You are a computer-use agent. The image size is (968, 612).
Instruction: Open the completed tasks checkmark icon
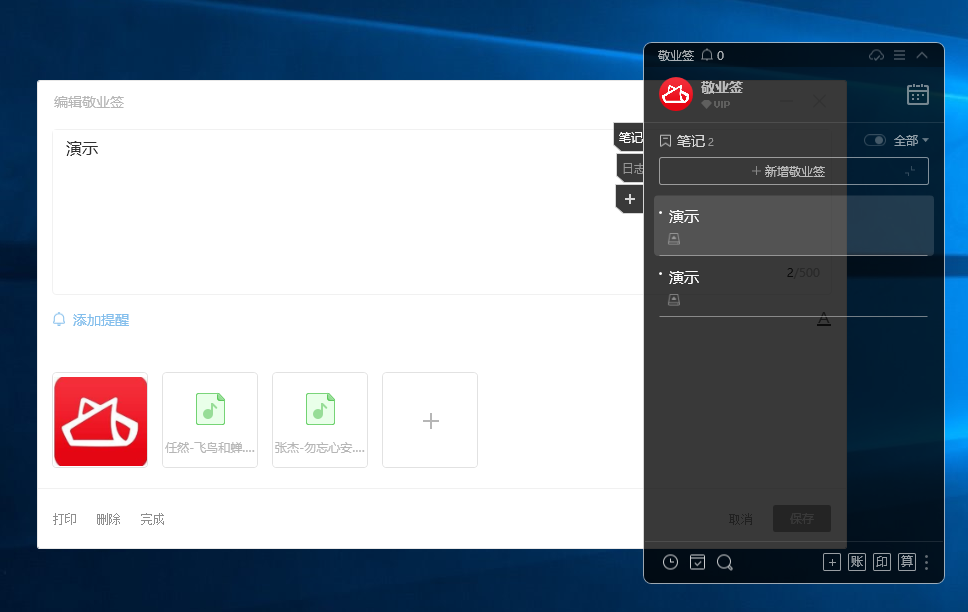coord(698,562)
